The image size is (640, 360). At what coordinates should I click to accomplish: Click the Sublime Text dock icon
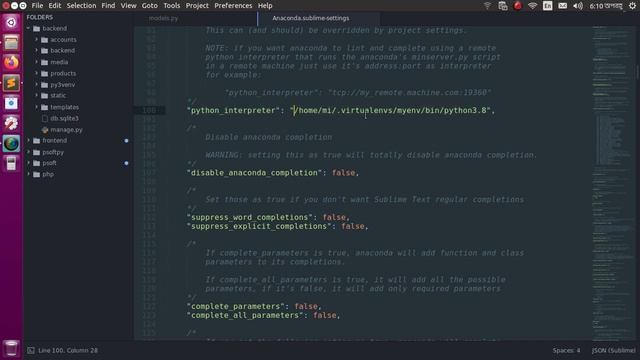pyautogui.click(x=11, y=83)
